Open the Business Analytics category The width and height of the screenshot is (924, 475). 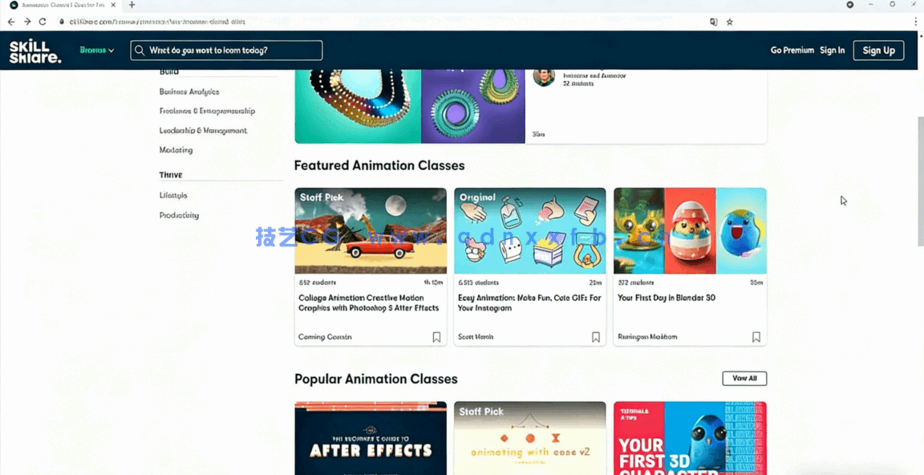[189, 92]
